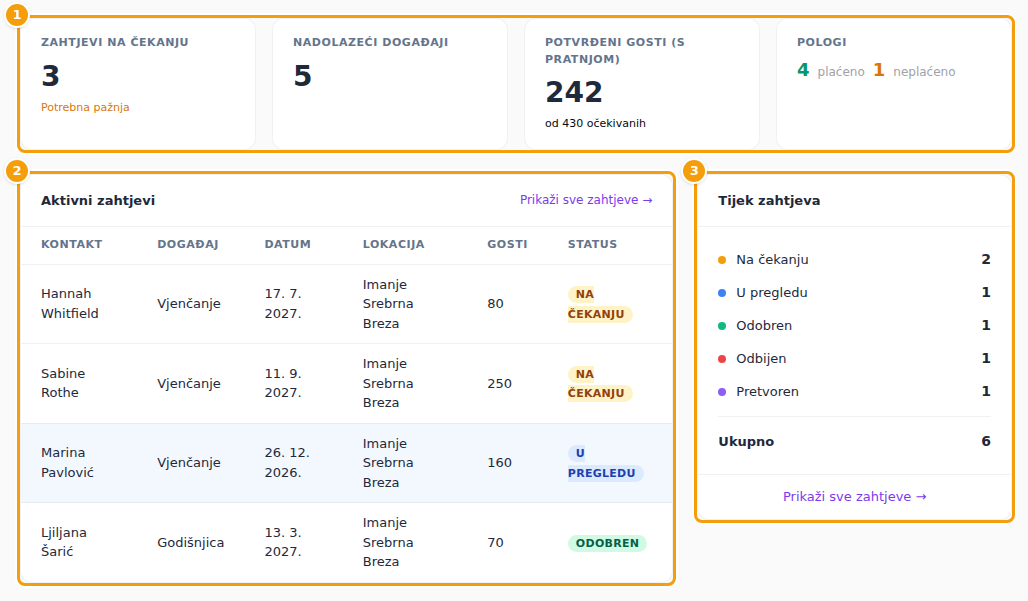
Task: Click the date "11. 9. 2027."
Action: (x=283, y=383)
